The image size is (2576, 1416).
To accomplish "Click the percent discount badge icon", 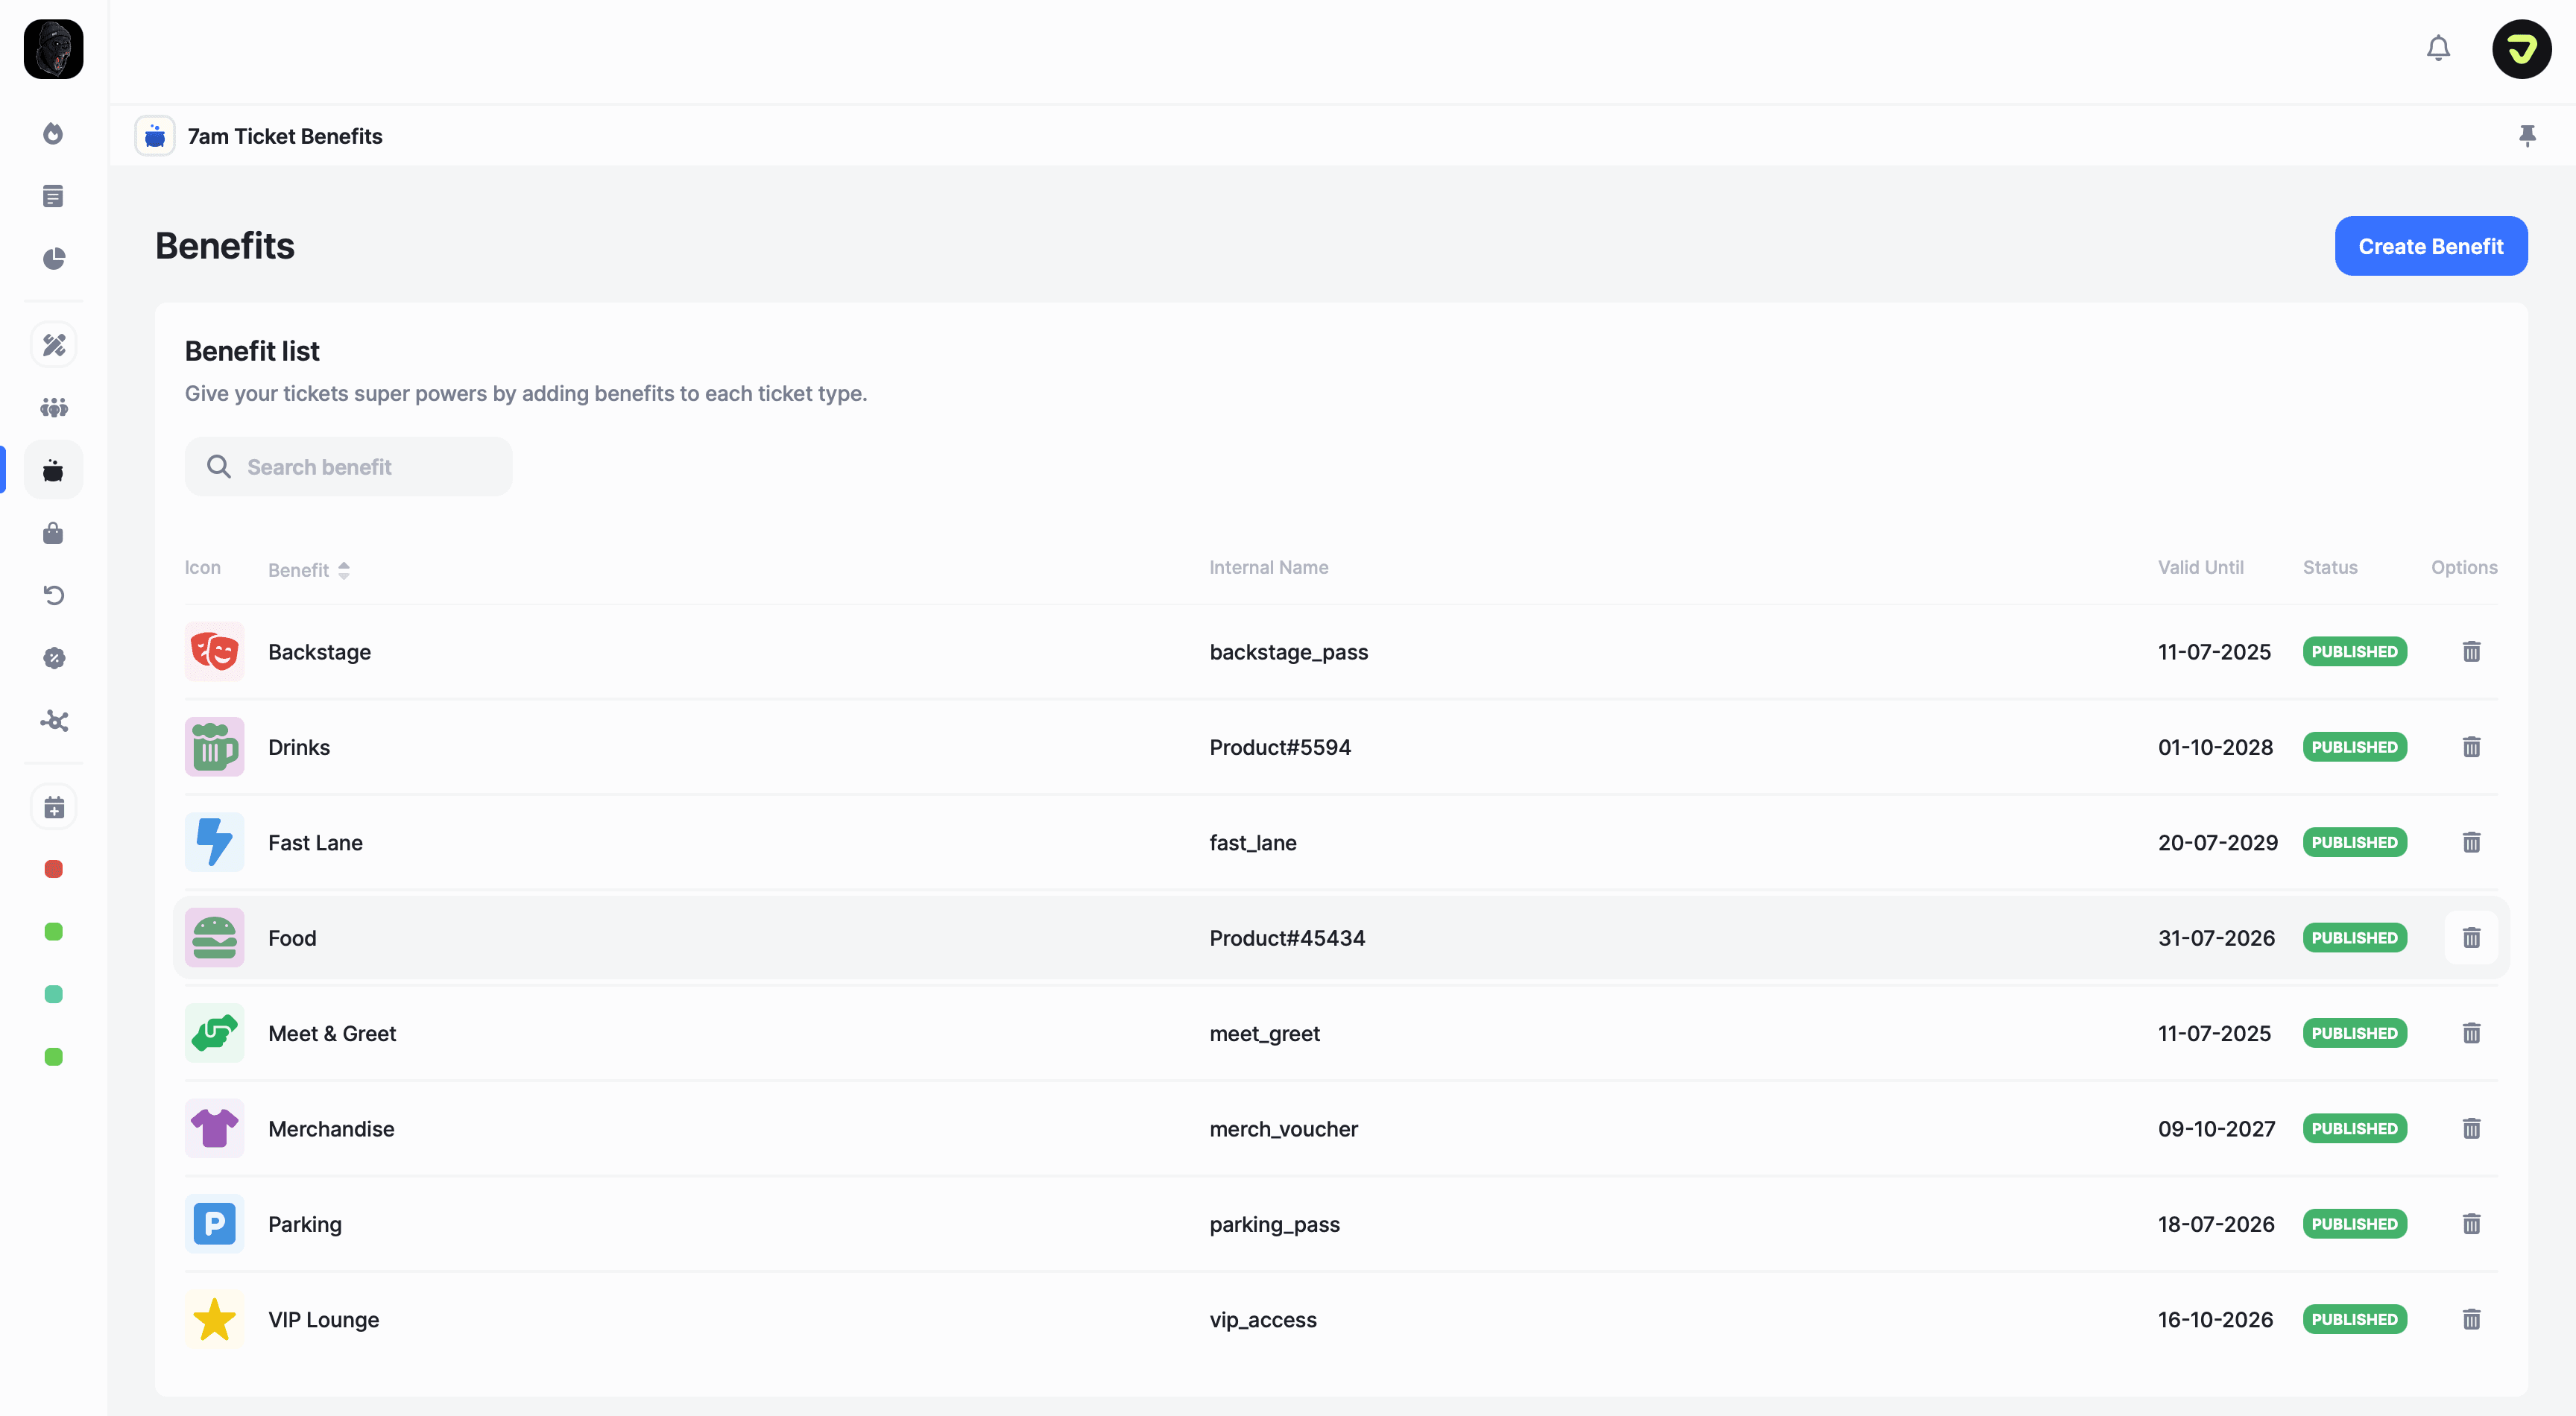I will coord(53,658).
